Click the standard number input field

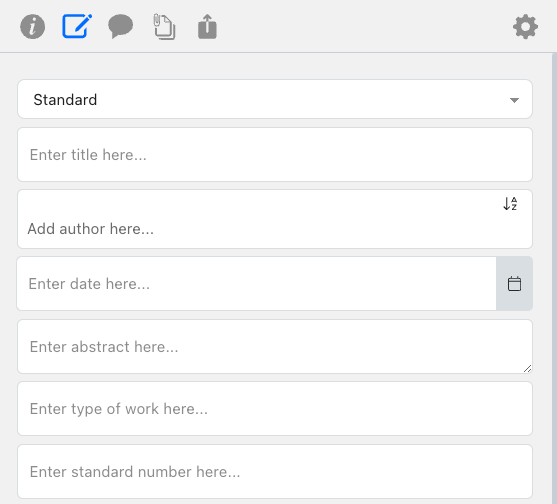pos(275,472)
